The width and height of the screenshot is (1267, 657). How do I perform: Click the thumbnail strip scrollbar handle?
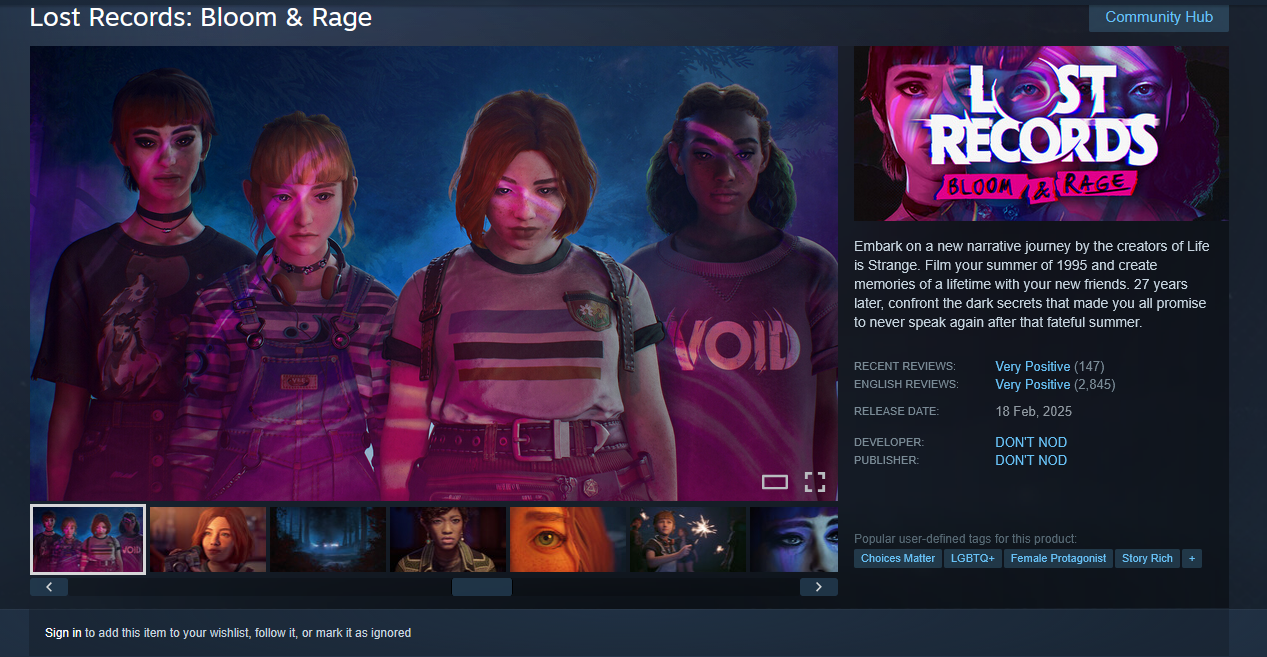coord(482,587)
